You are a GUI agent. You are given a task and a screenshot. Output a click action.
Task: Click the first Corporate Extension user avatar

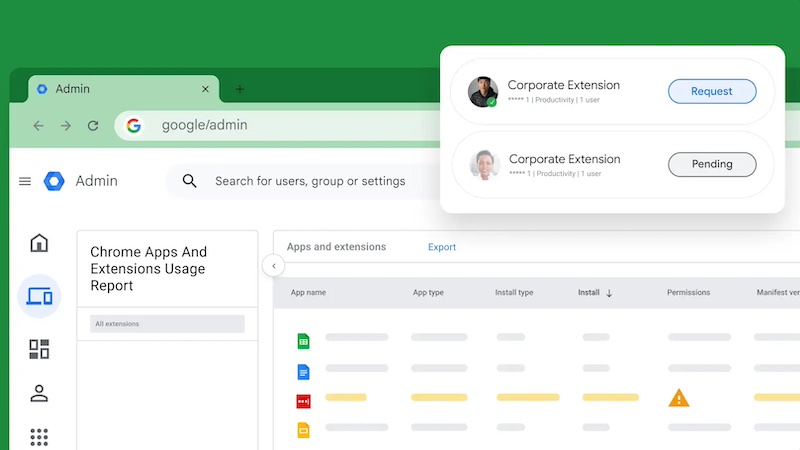(x=483, y=92)
